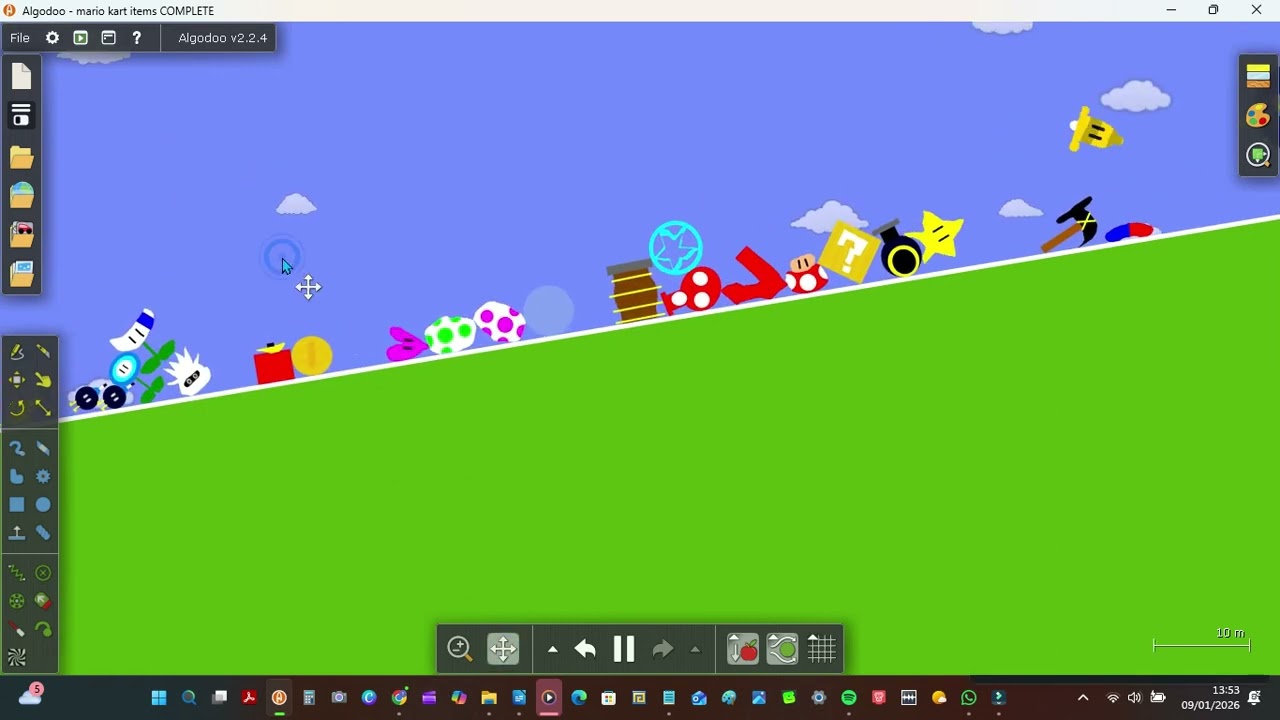Viewport: 1280px width, 720px height.
Task: Select the Spring tool
Action: [x=17, y=573]
